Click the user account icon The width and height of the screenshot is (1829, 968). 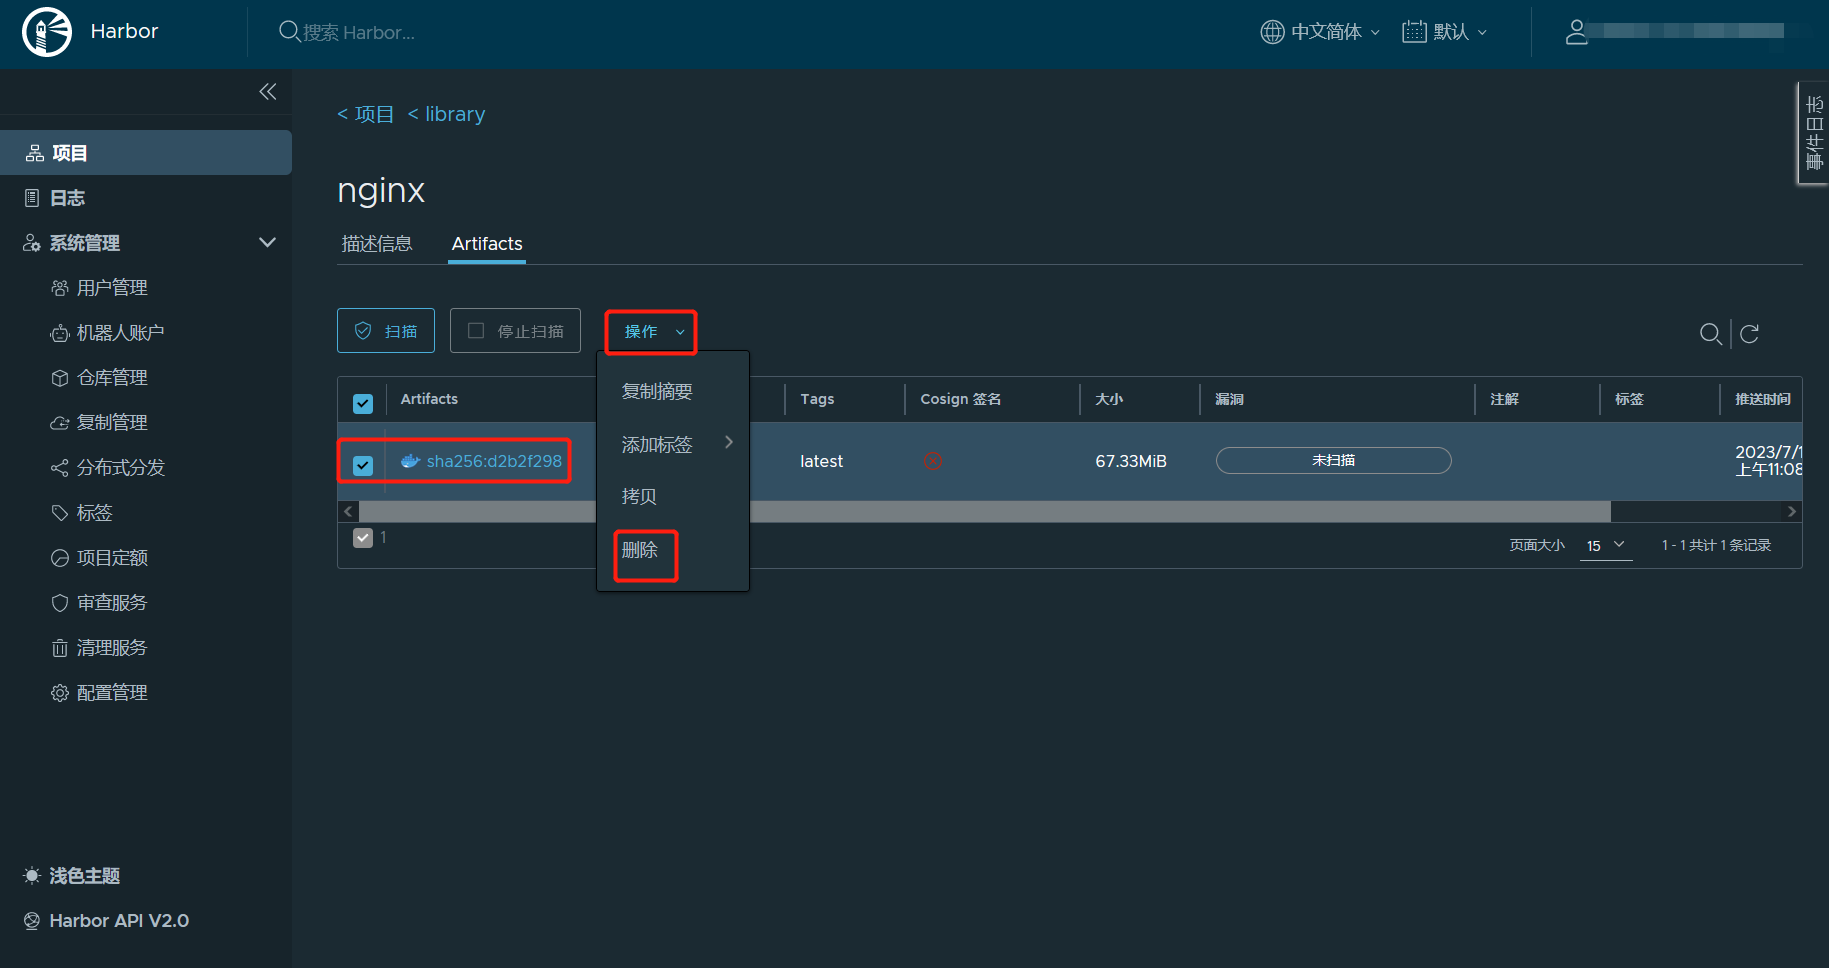(x=1576, y=32)
